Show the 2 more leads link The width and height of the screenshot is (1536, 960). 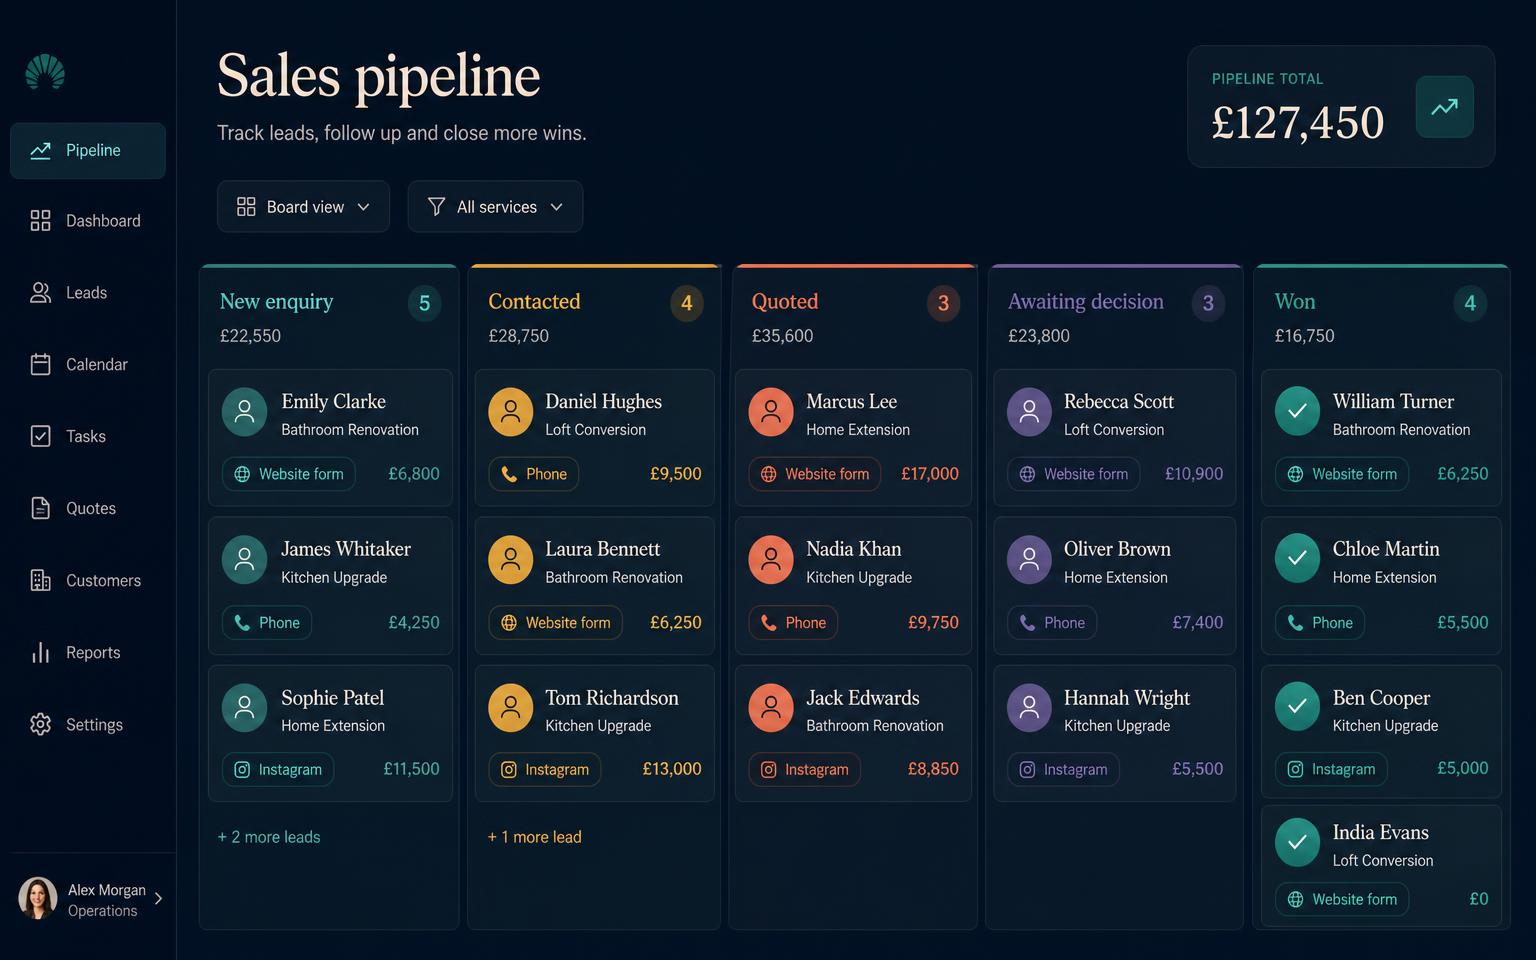coord(269,837)
